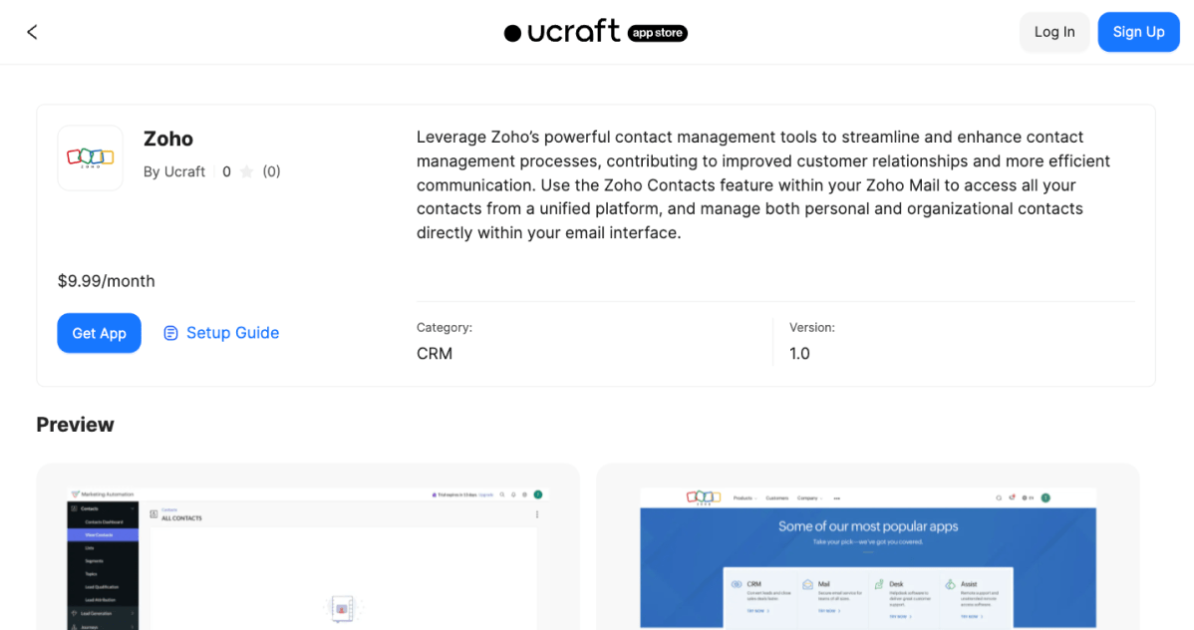Click the Ucraft app store logo
Screen dimensions: 1194x630
click(595, 31)
